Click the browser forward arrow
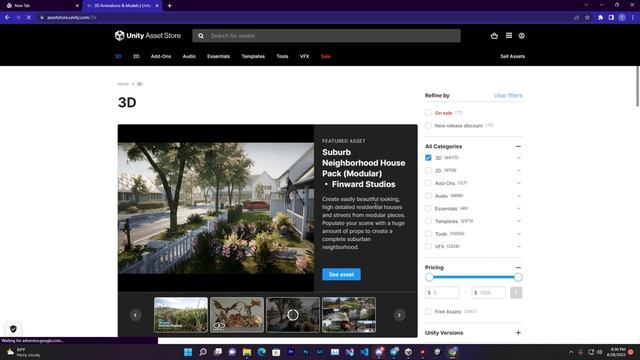 pyautogui.click(x=18, y=18)
